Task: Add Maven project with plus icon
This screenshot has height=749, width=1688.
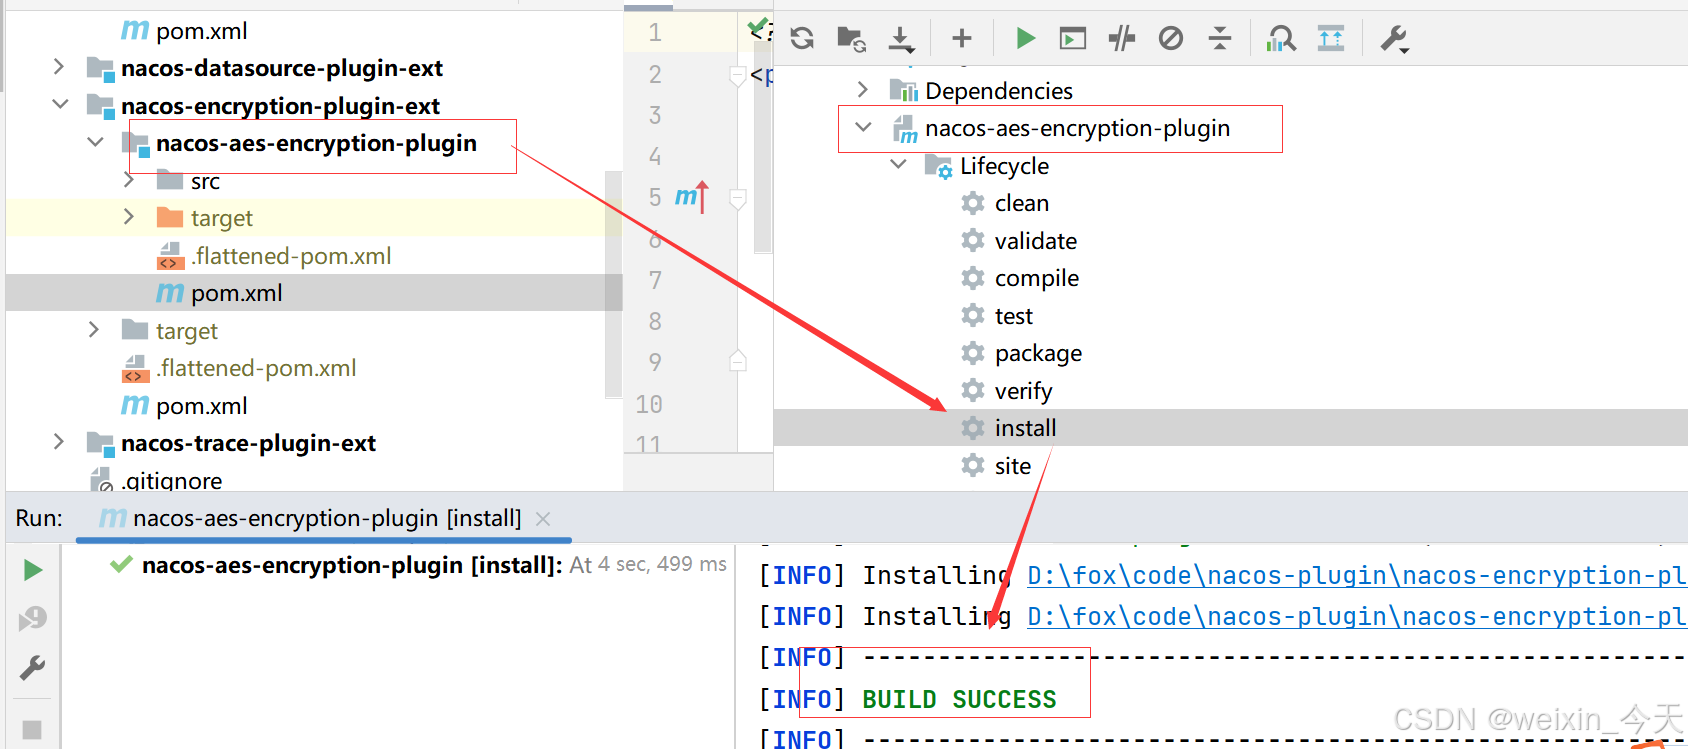Action: tap(962, 39)
